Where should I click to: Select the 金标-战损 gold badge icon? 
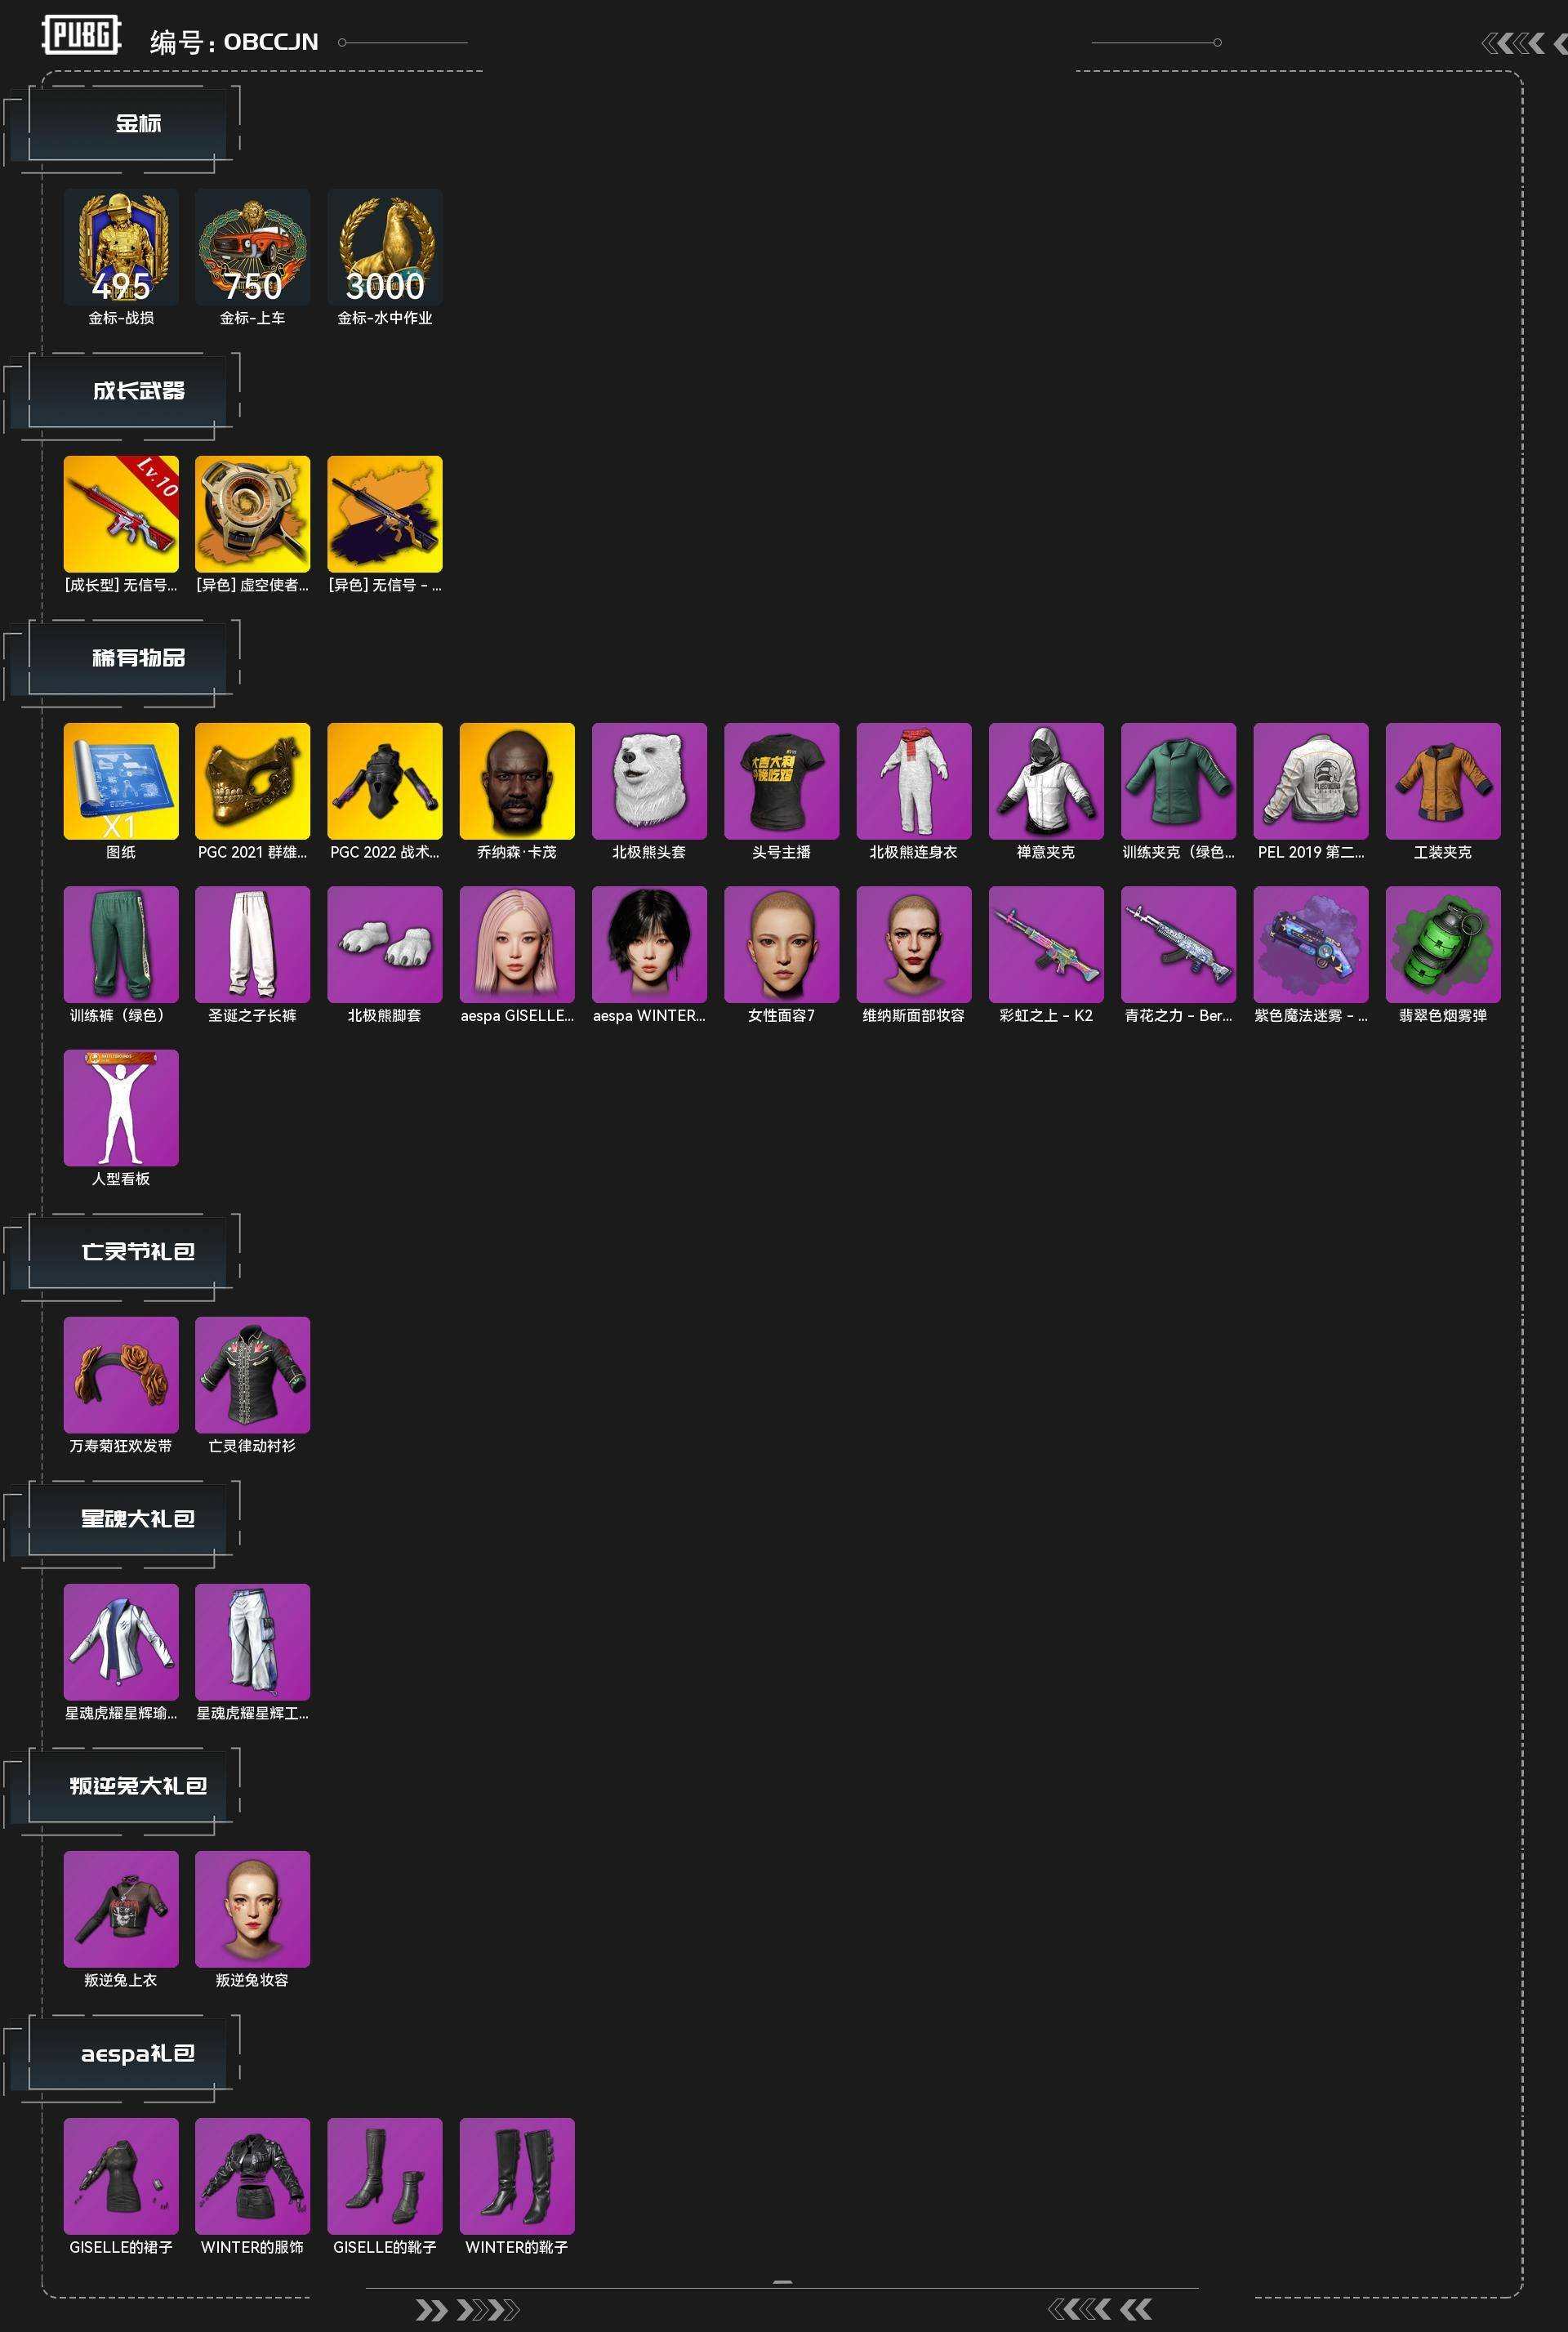[121, 247]
